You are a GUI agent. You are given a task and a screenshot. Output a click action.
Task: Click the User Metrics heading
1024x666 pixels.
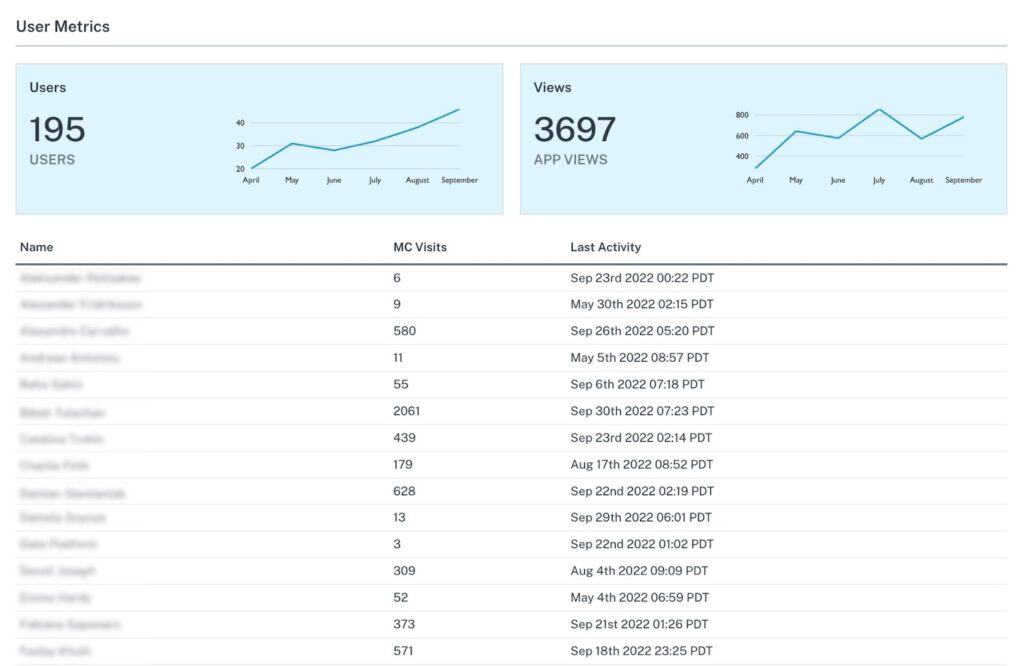click(x=63, y=26)
